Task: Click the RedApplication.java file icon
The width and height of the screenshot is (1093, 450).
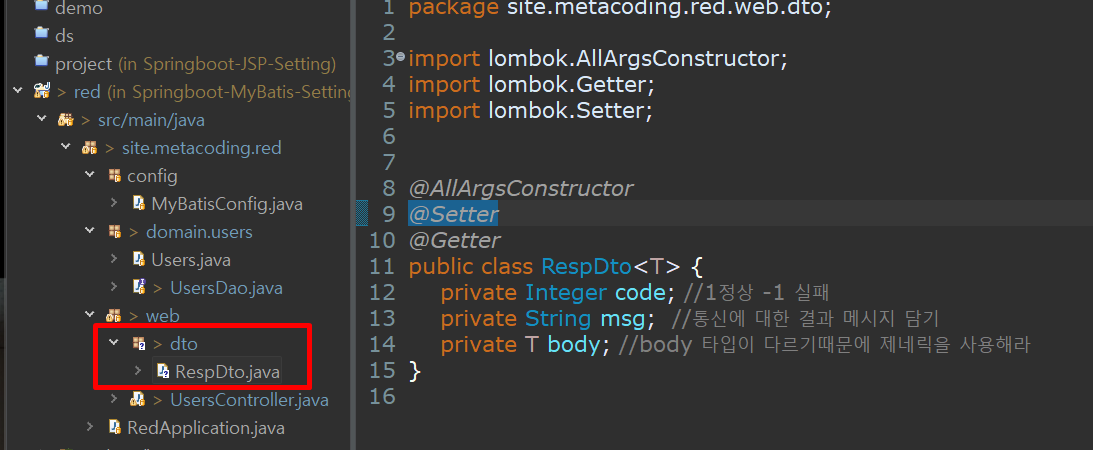Action: [x=114, y=427]
